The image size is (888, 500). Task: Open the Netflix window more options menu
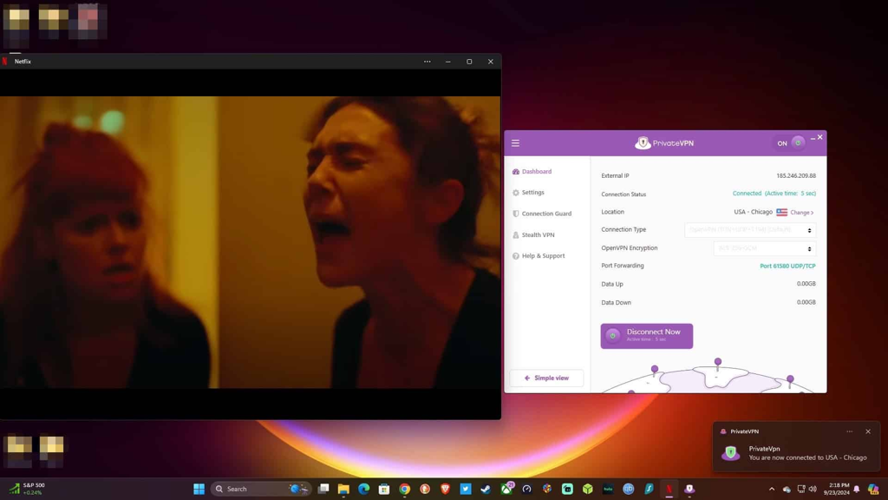coord(427,61)
